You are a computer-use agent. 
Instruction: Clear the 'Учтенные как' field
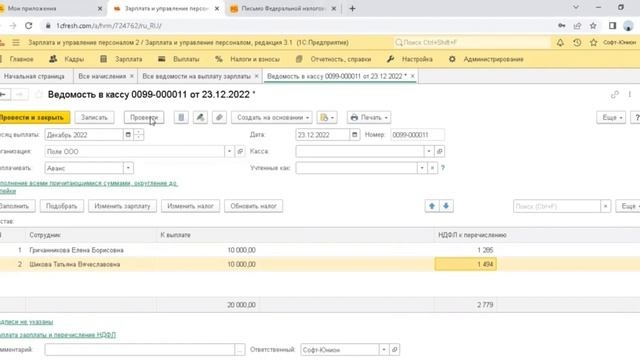click(432, 168)
